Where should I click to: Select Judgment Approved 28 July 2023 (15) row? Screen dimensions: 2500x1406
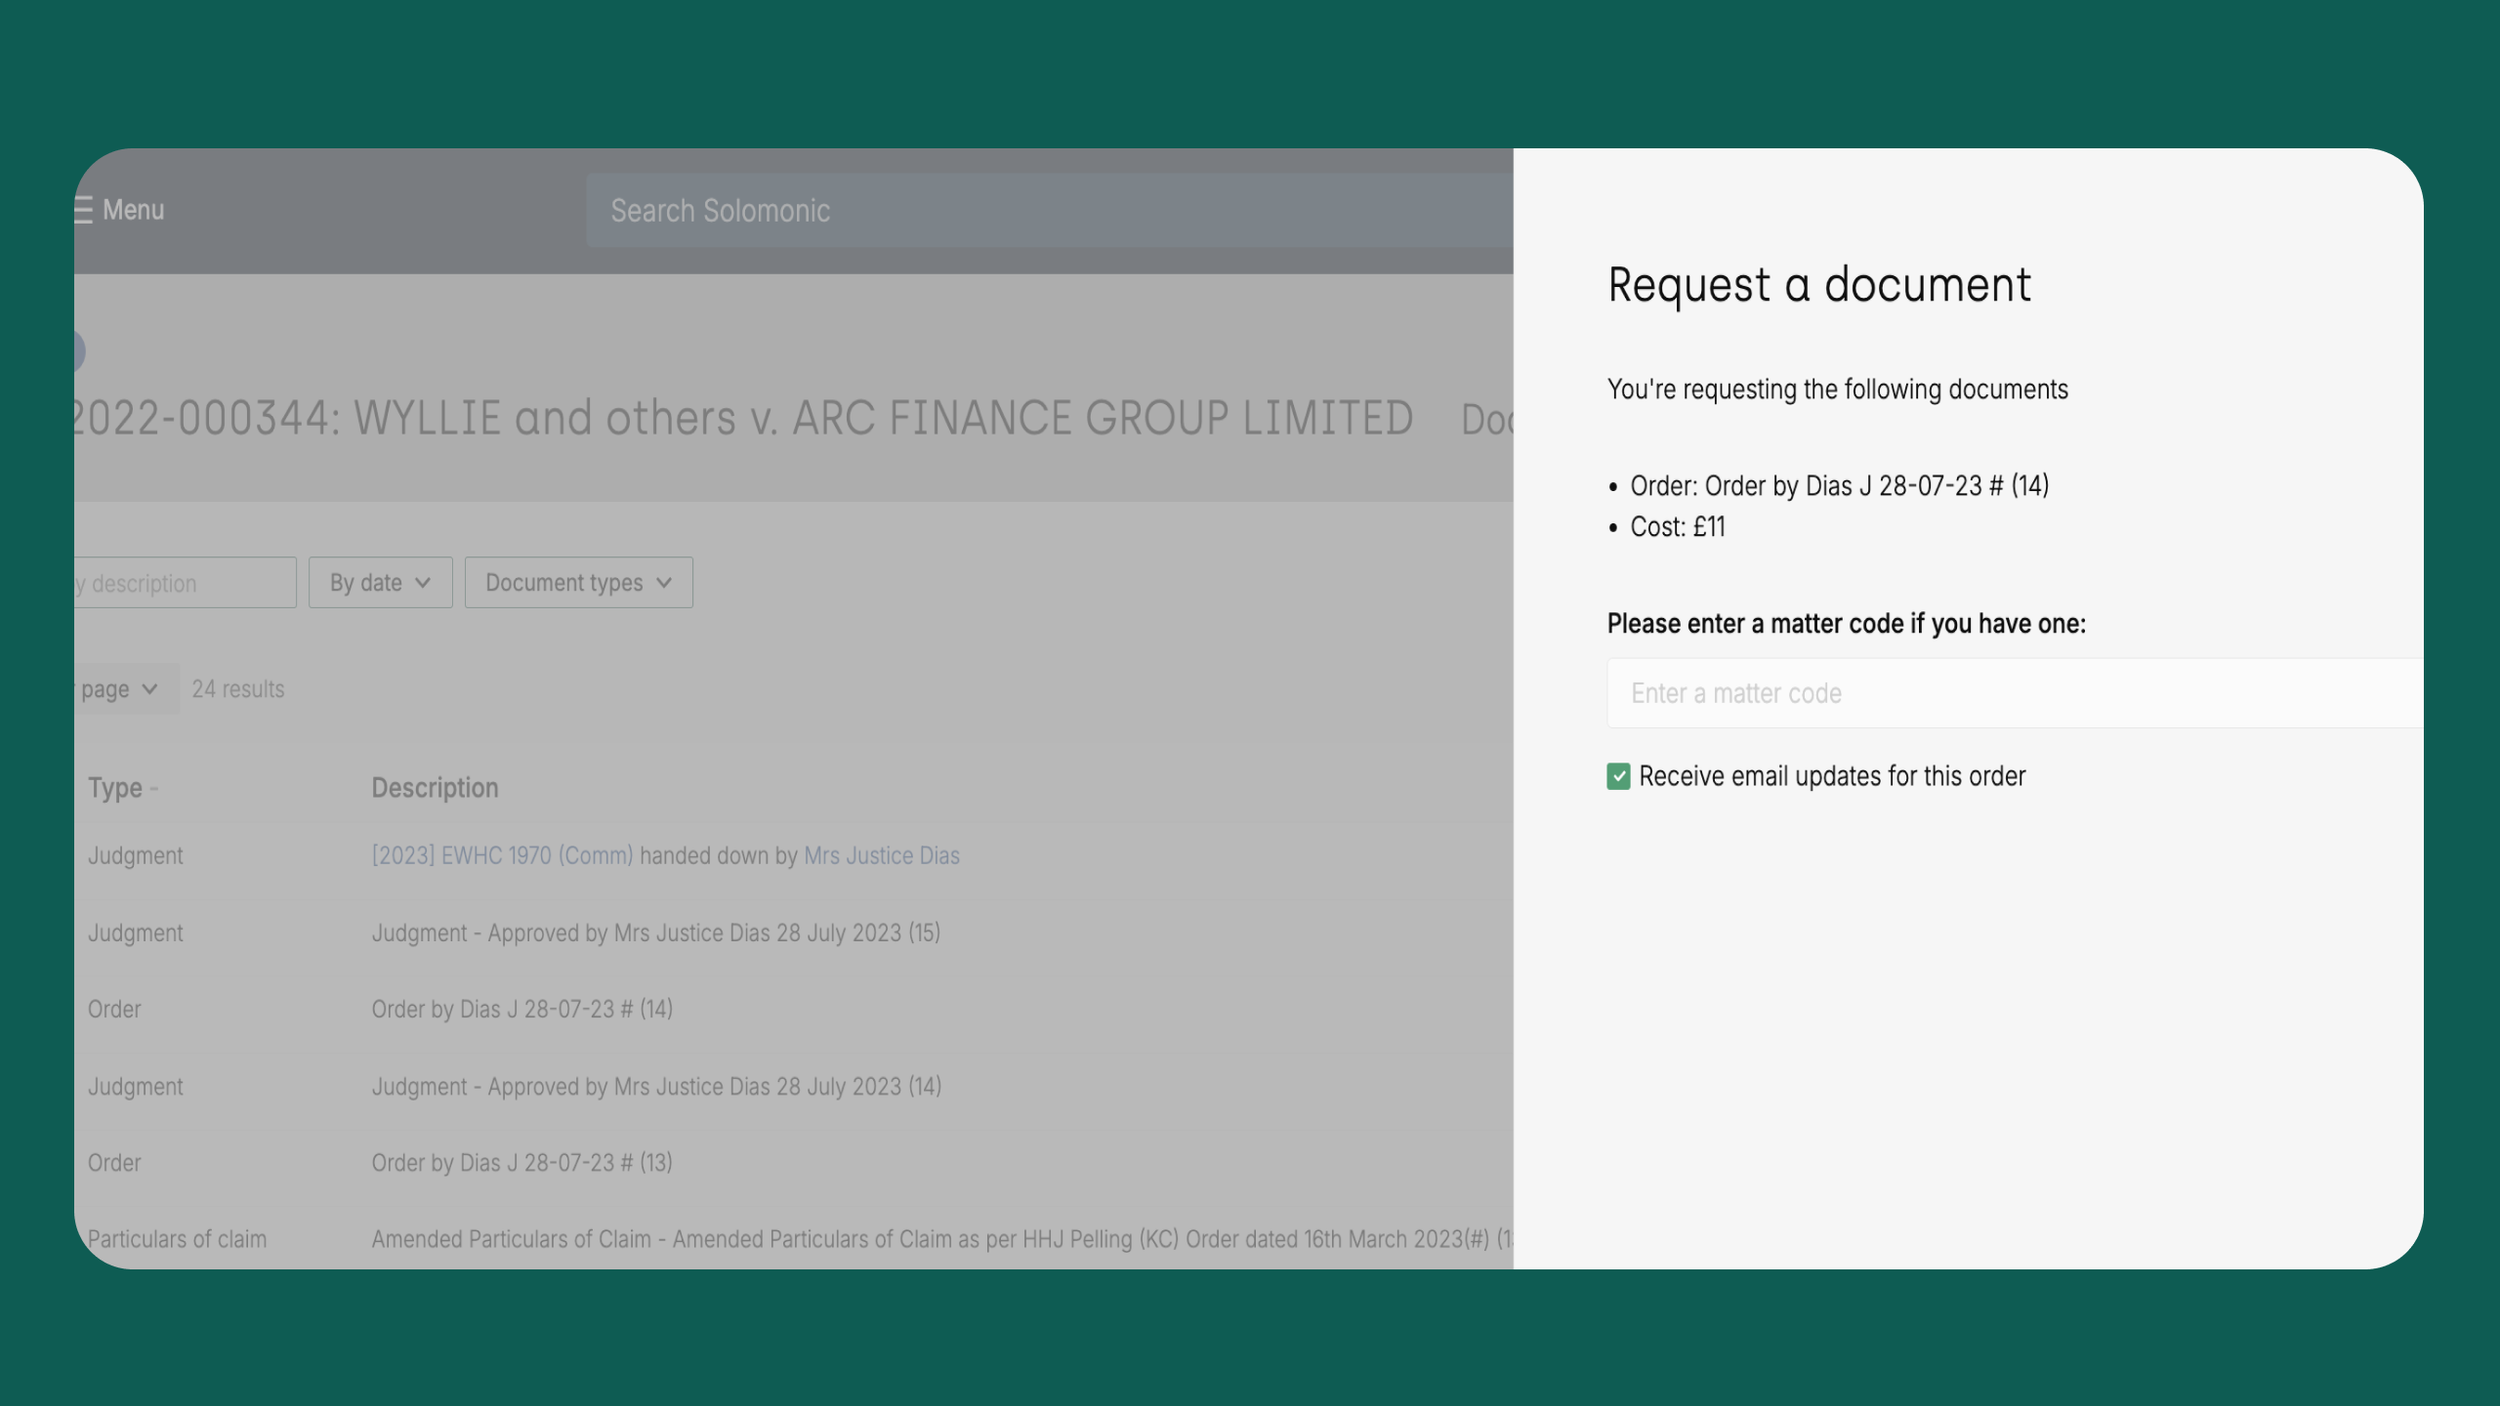[x=655, y=933]
